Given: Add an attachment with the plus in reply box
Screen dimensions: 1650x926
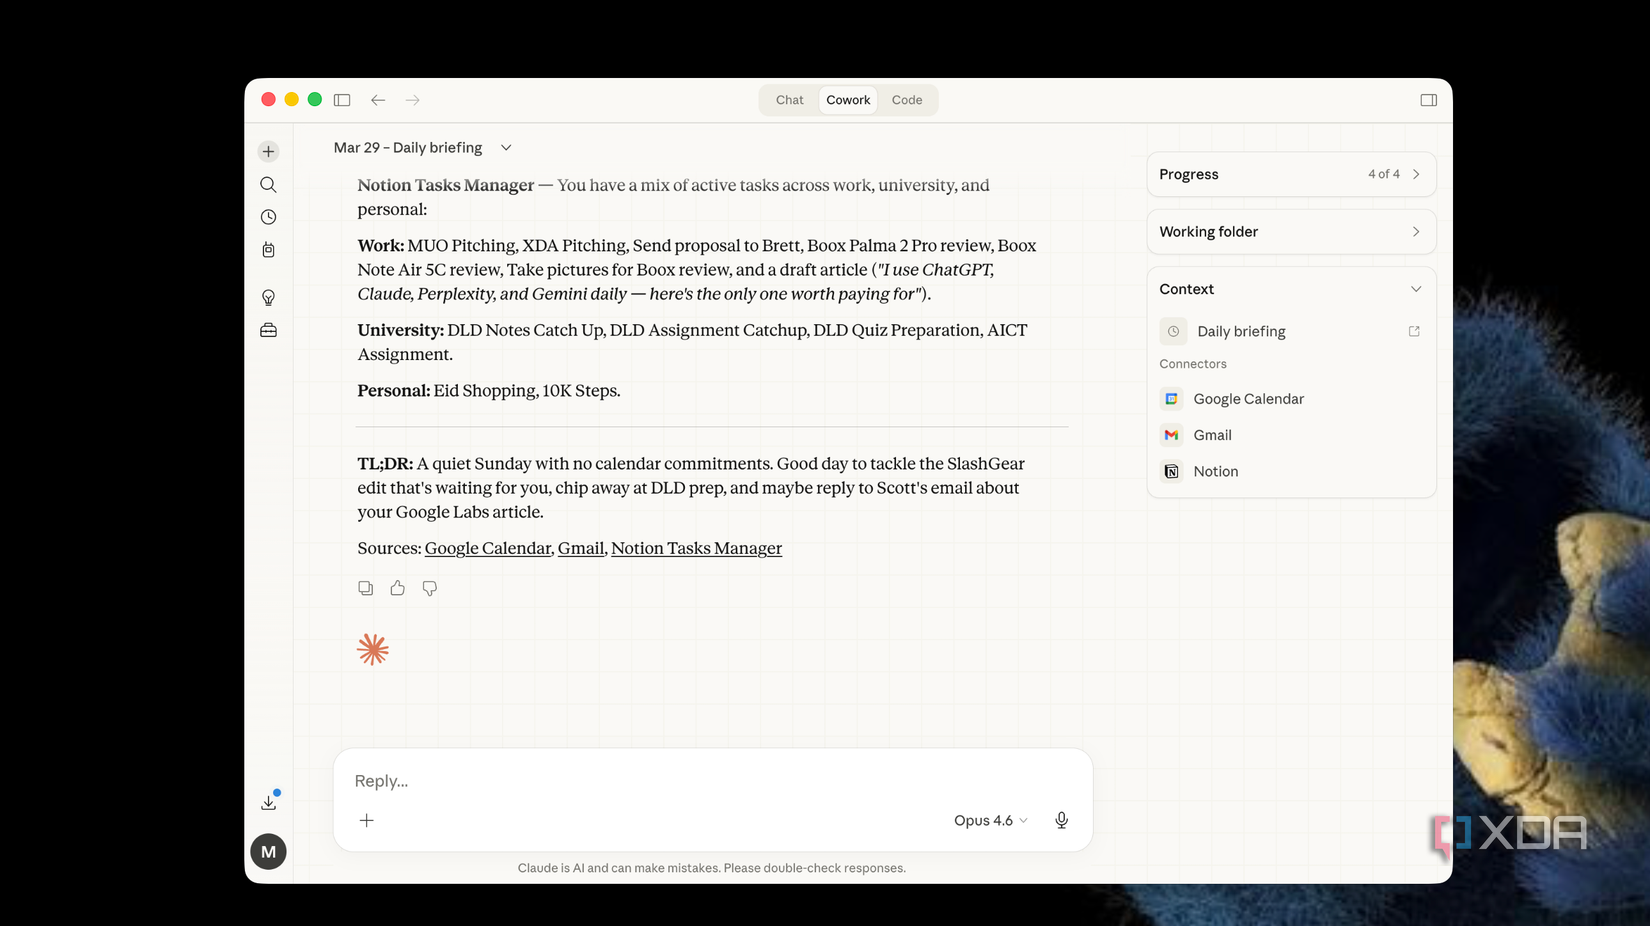Looking at the screenshot, I should (367, 820).
